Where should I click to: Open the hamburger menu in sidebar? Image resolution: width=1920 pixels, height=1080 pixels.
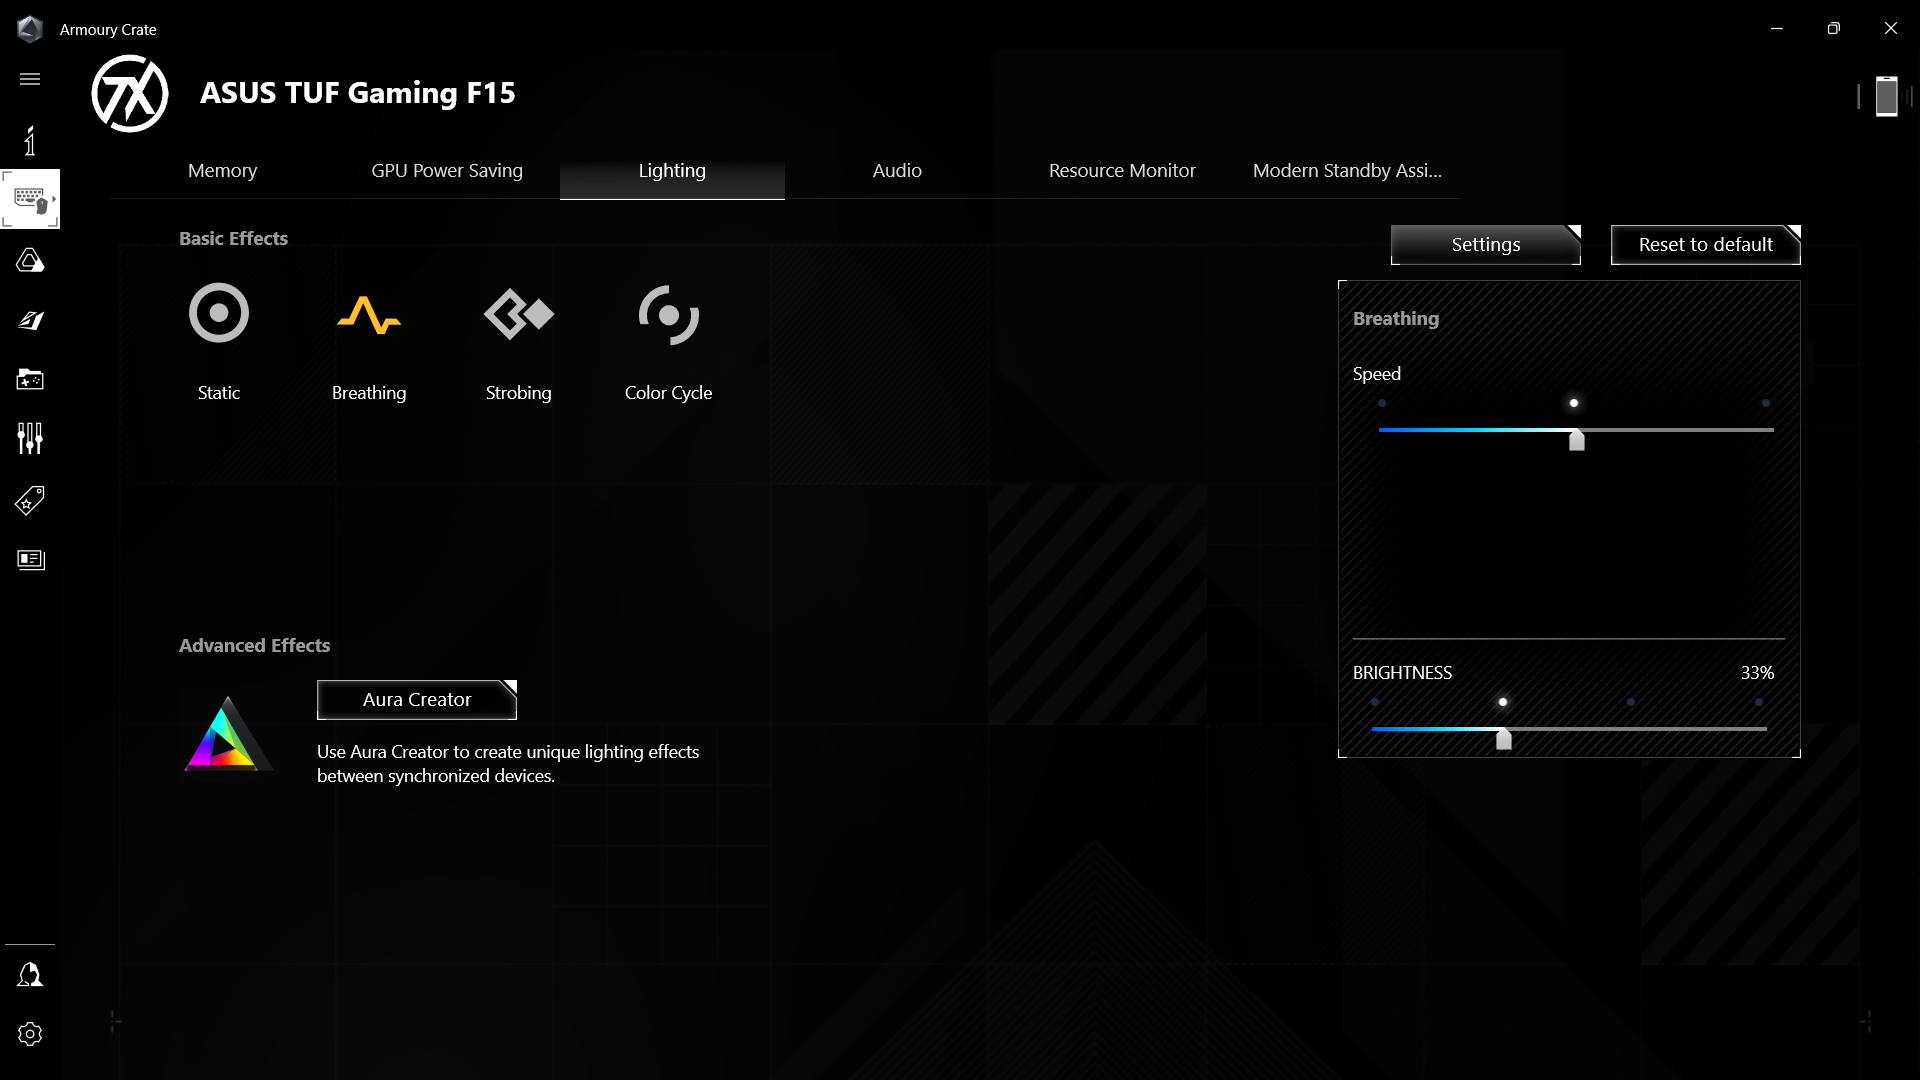click(30, 79)
